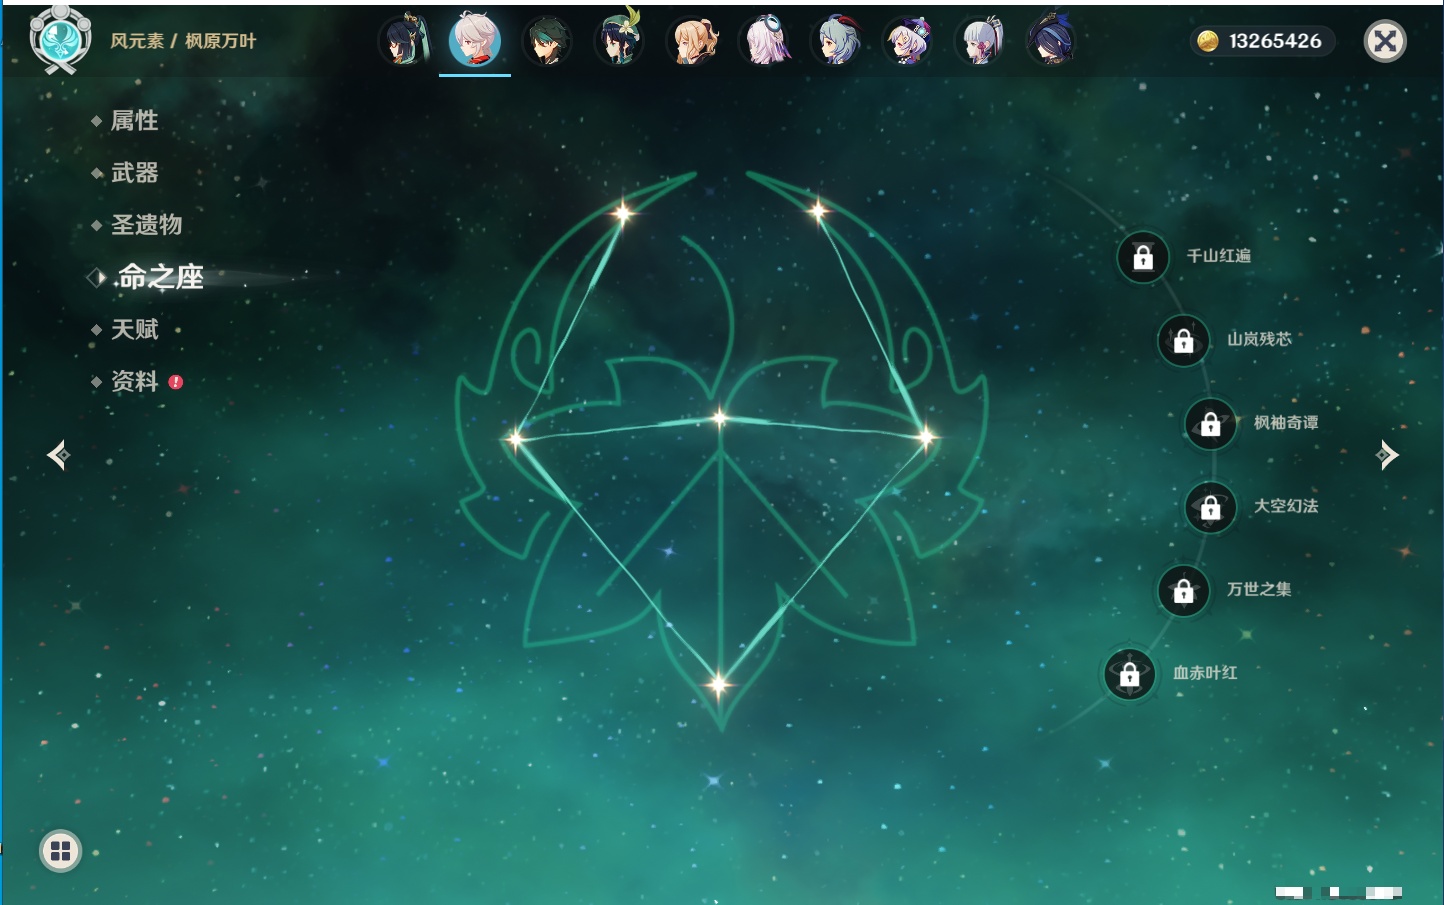
Task: Click the center star of the constellation
Action: [x=720, y=418]
